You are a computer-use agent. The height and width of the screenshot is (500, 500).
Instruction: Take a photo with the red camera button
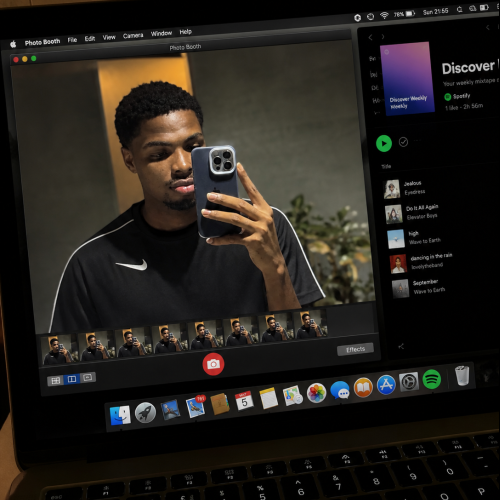[213, 364]
